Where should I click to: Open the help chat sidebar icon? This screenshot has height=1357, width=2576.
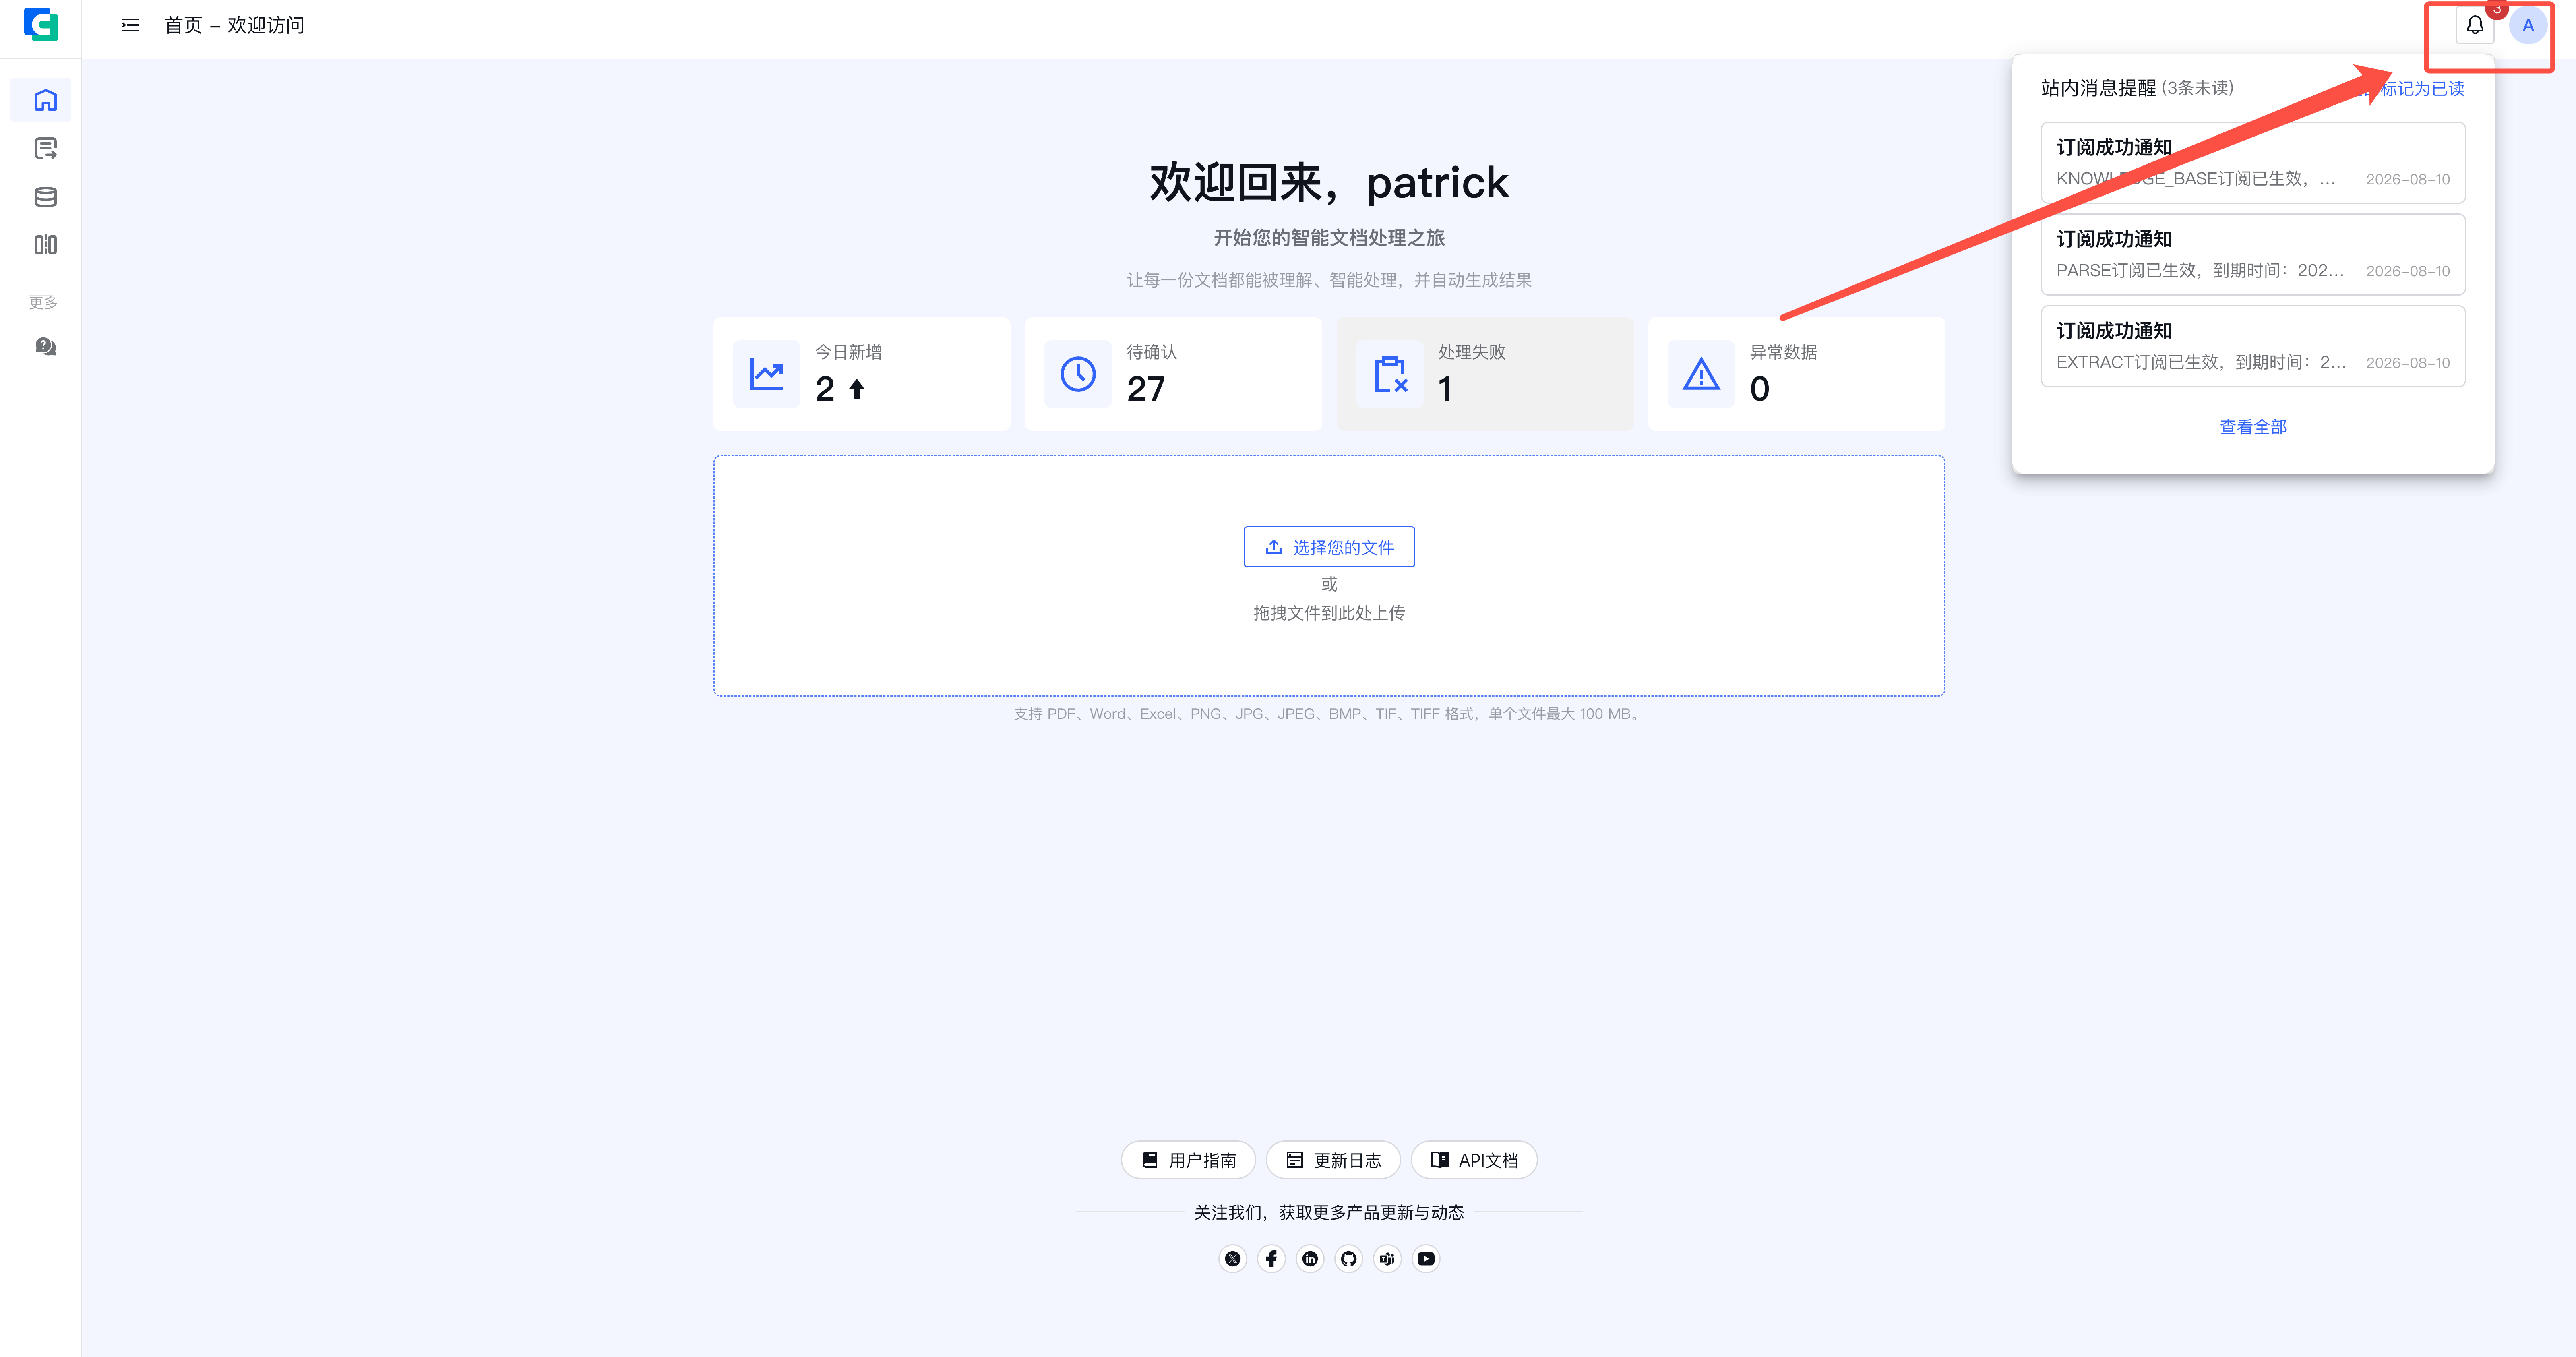point(45,346)
